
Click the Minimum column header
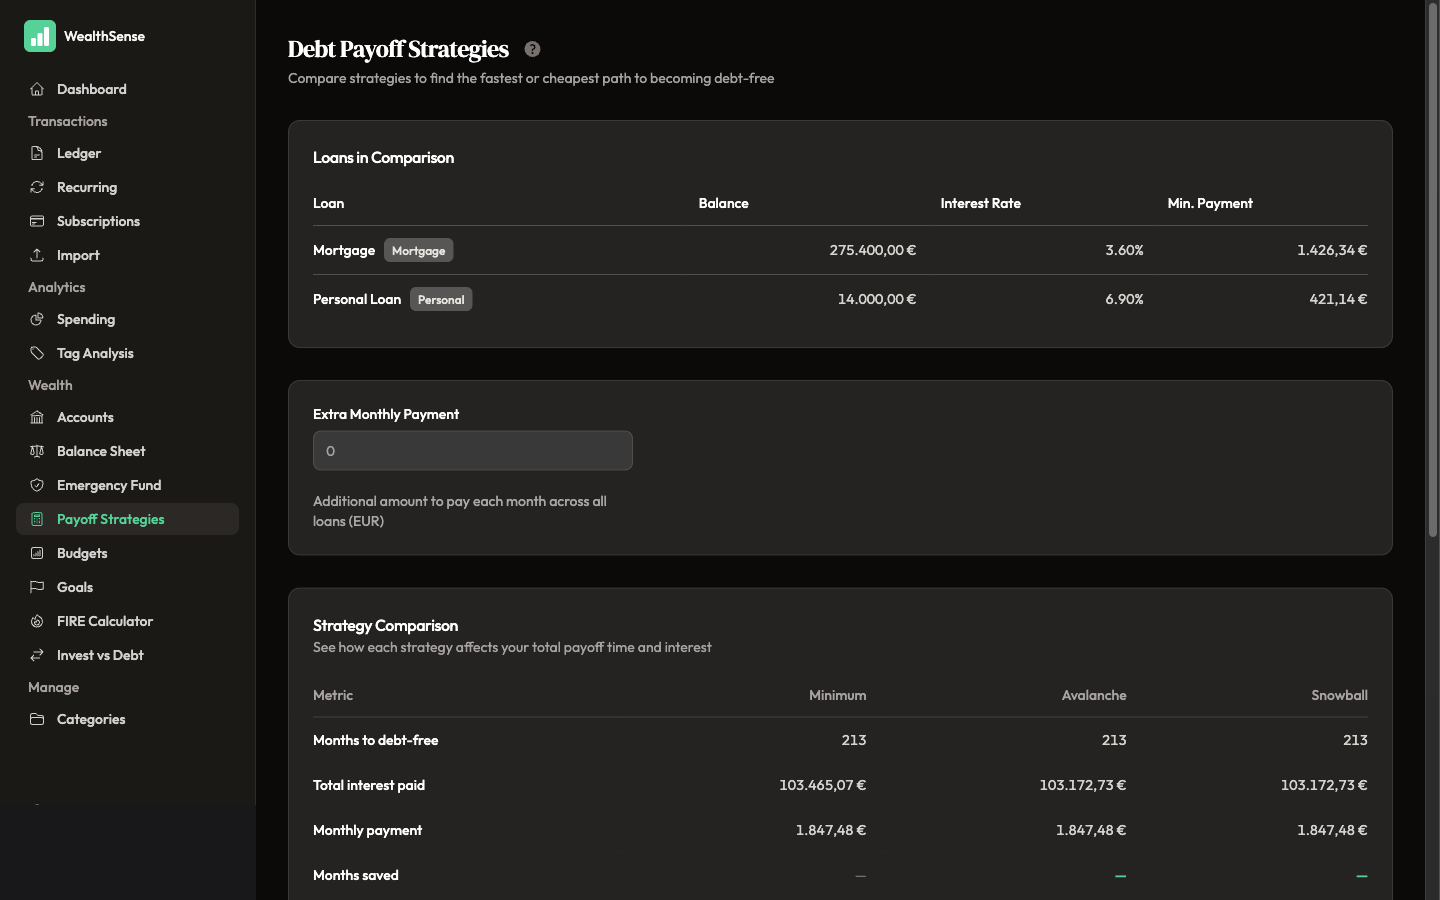[837, 695]
